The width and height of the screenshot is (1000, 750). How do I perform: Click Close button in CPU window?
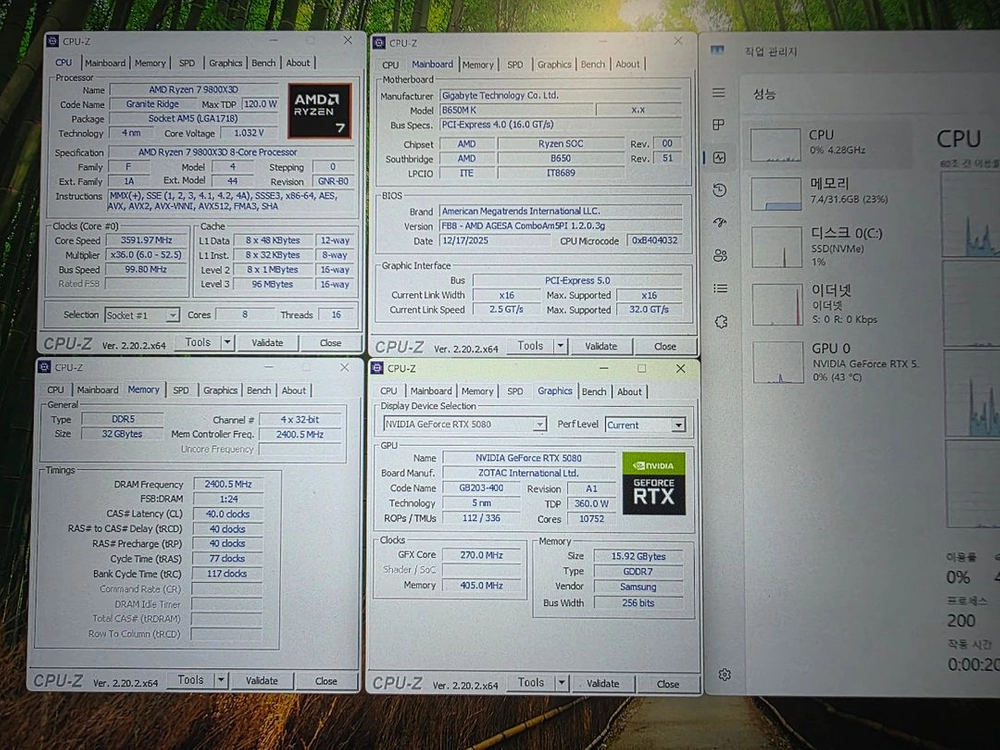tap(330, 342)
